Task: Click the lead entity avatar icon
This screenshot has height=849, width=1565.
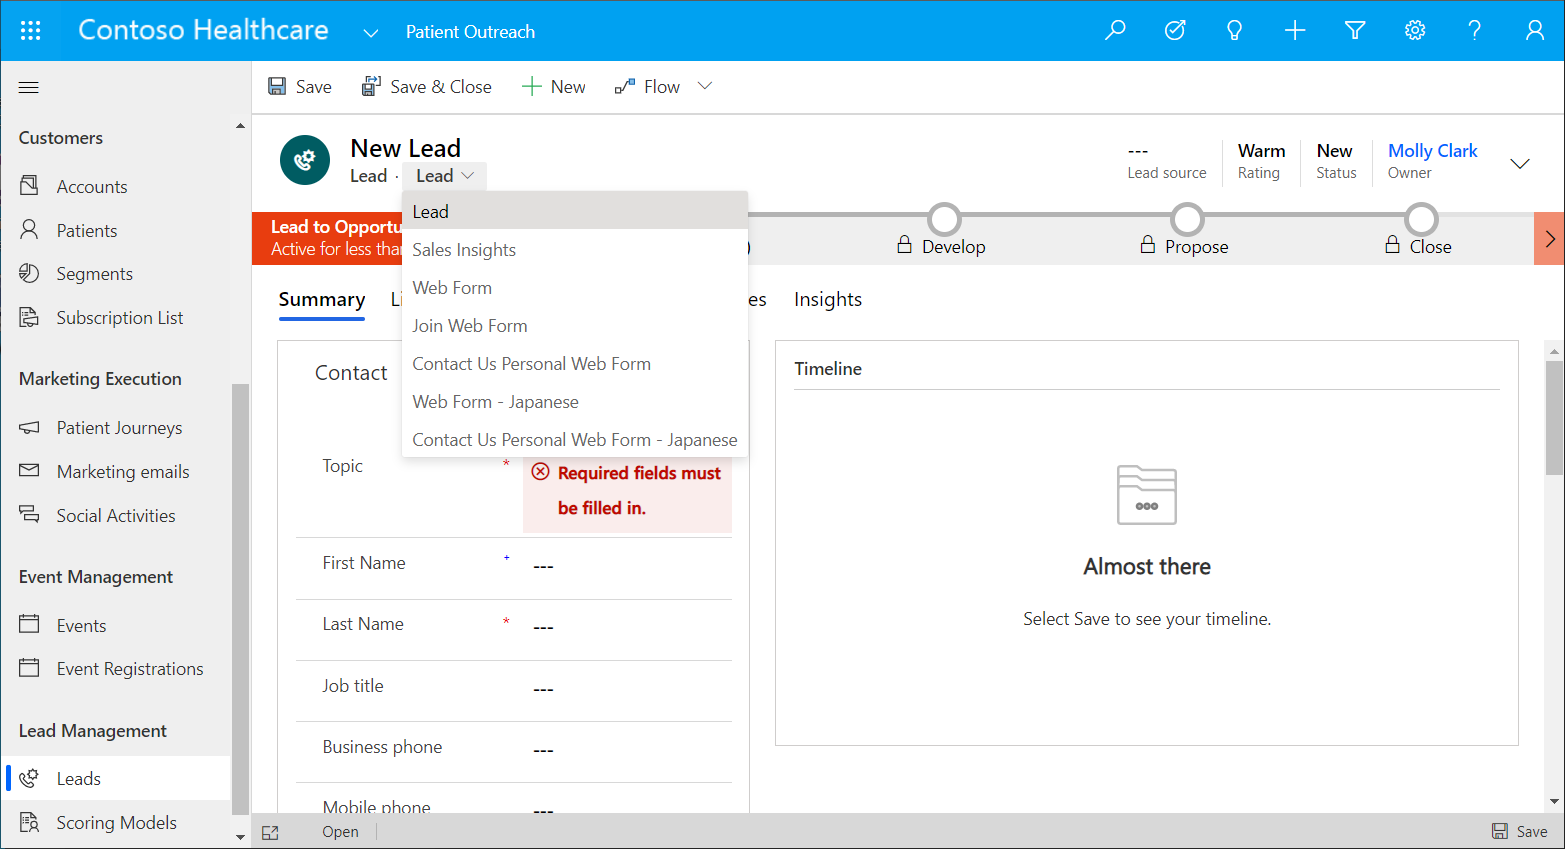Action: 305,160
